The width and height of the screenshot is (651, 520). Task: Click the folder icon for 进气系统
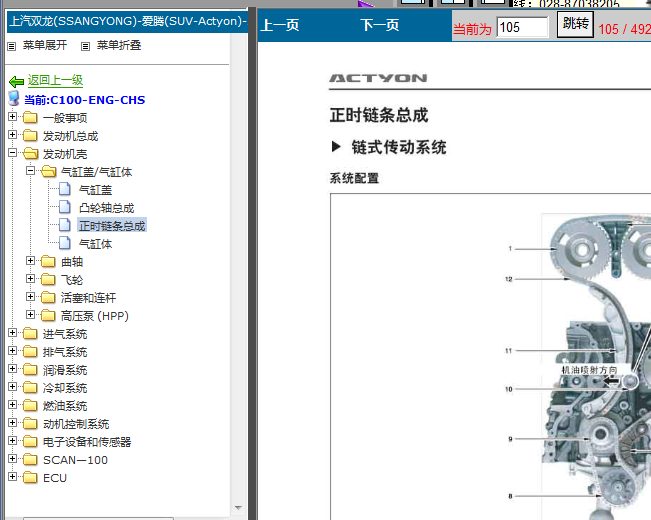(30, 334)
